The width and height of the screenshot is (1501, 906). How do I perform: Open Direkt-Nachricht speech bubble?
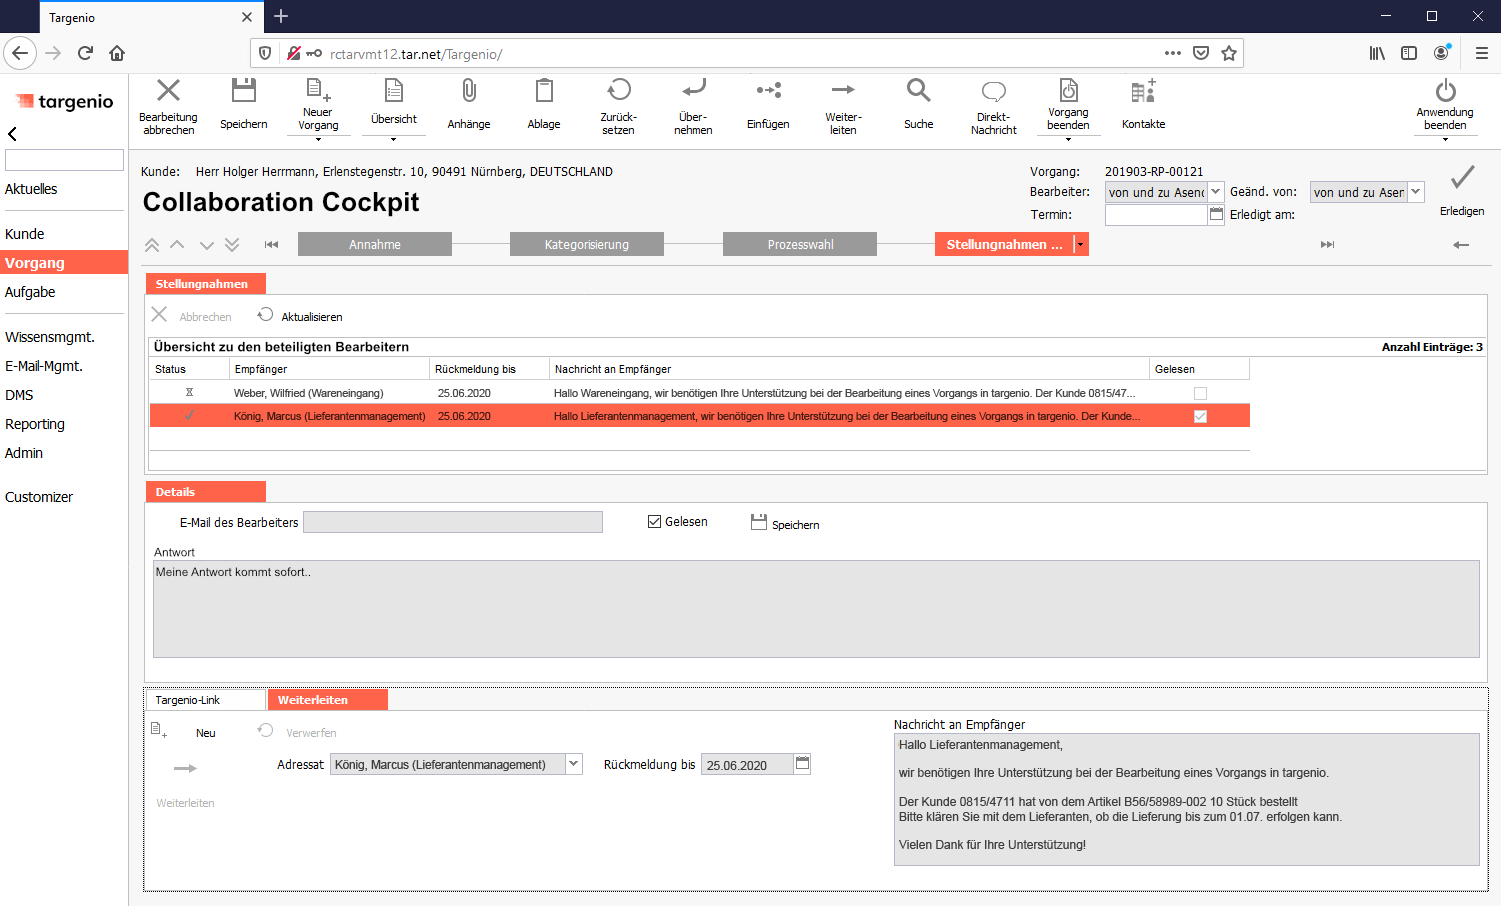993,92
